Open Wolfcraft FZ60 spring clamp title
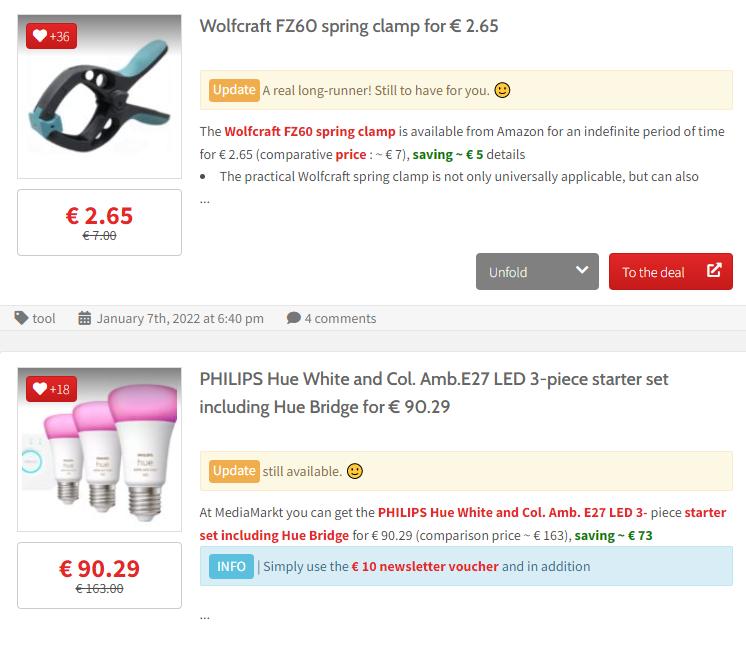This screenshot has height=654, width=746. click(349, 26)
